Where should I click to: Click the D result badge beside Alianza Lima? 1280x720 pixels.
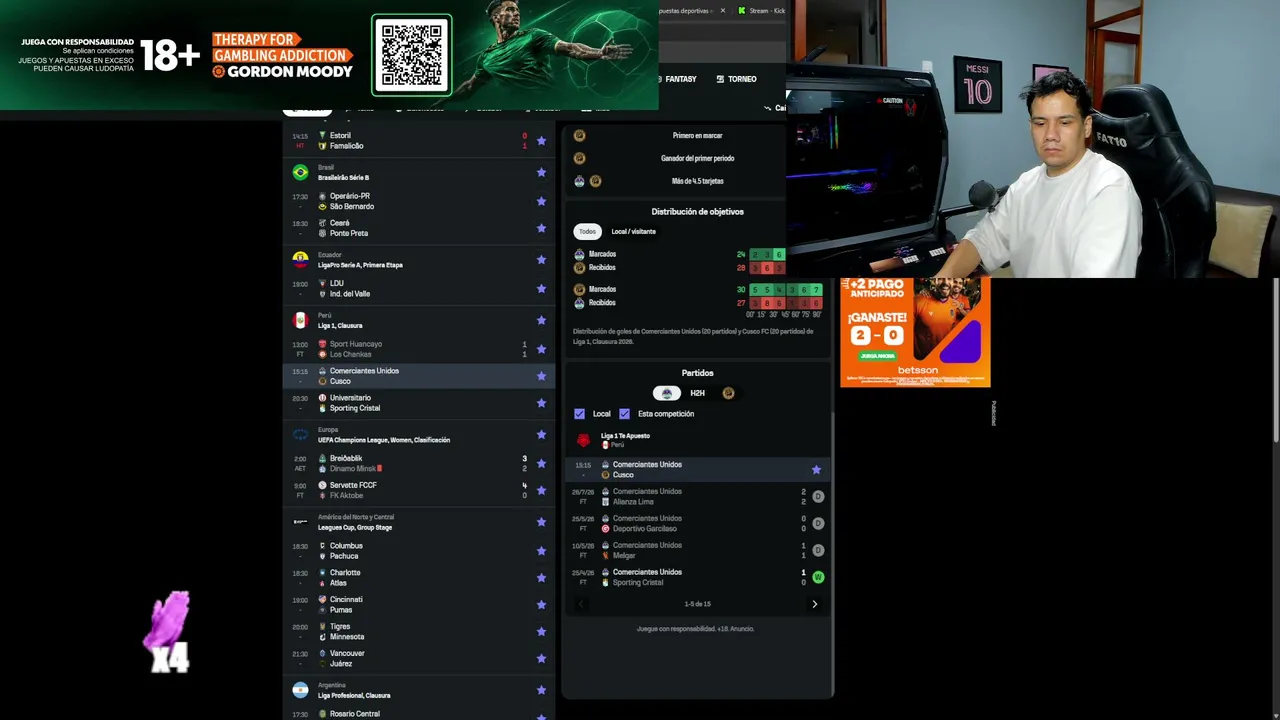pos(818,496)
